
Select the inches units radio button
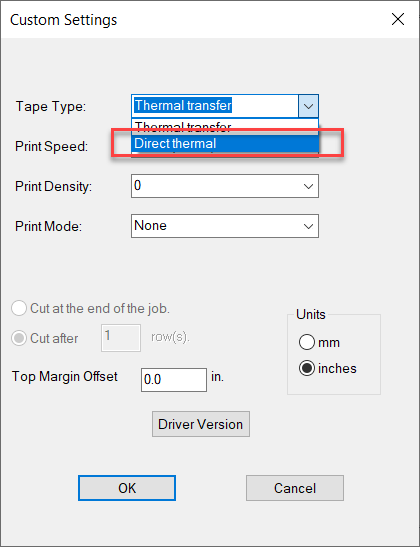(x=307, y=368)
